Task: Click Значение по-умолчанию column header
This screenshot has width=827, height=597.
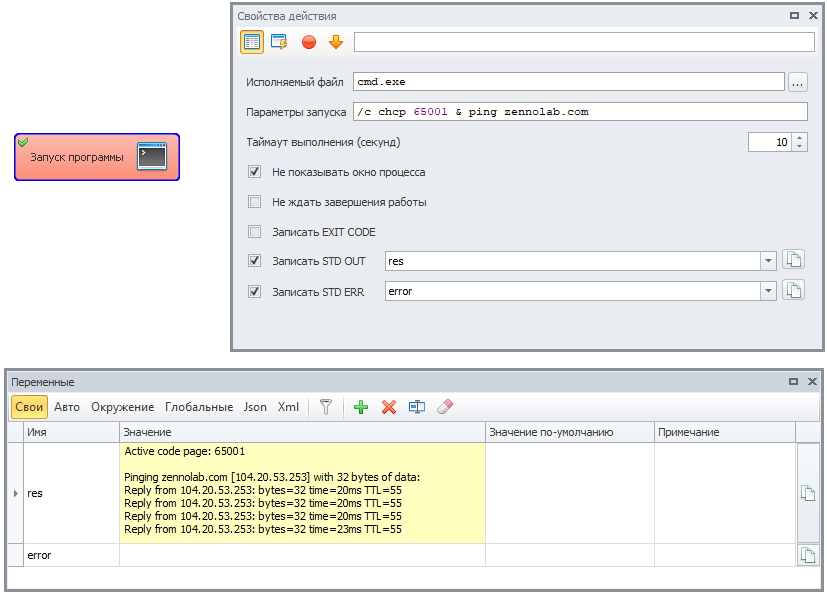Action: click(570, 432)
